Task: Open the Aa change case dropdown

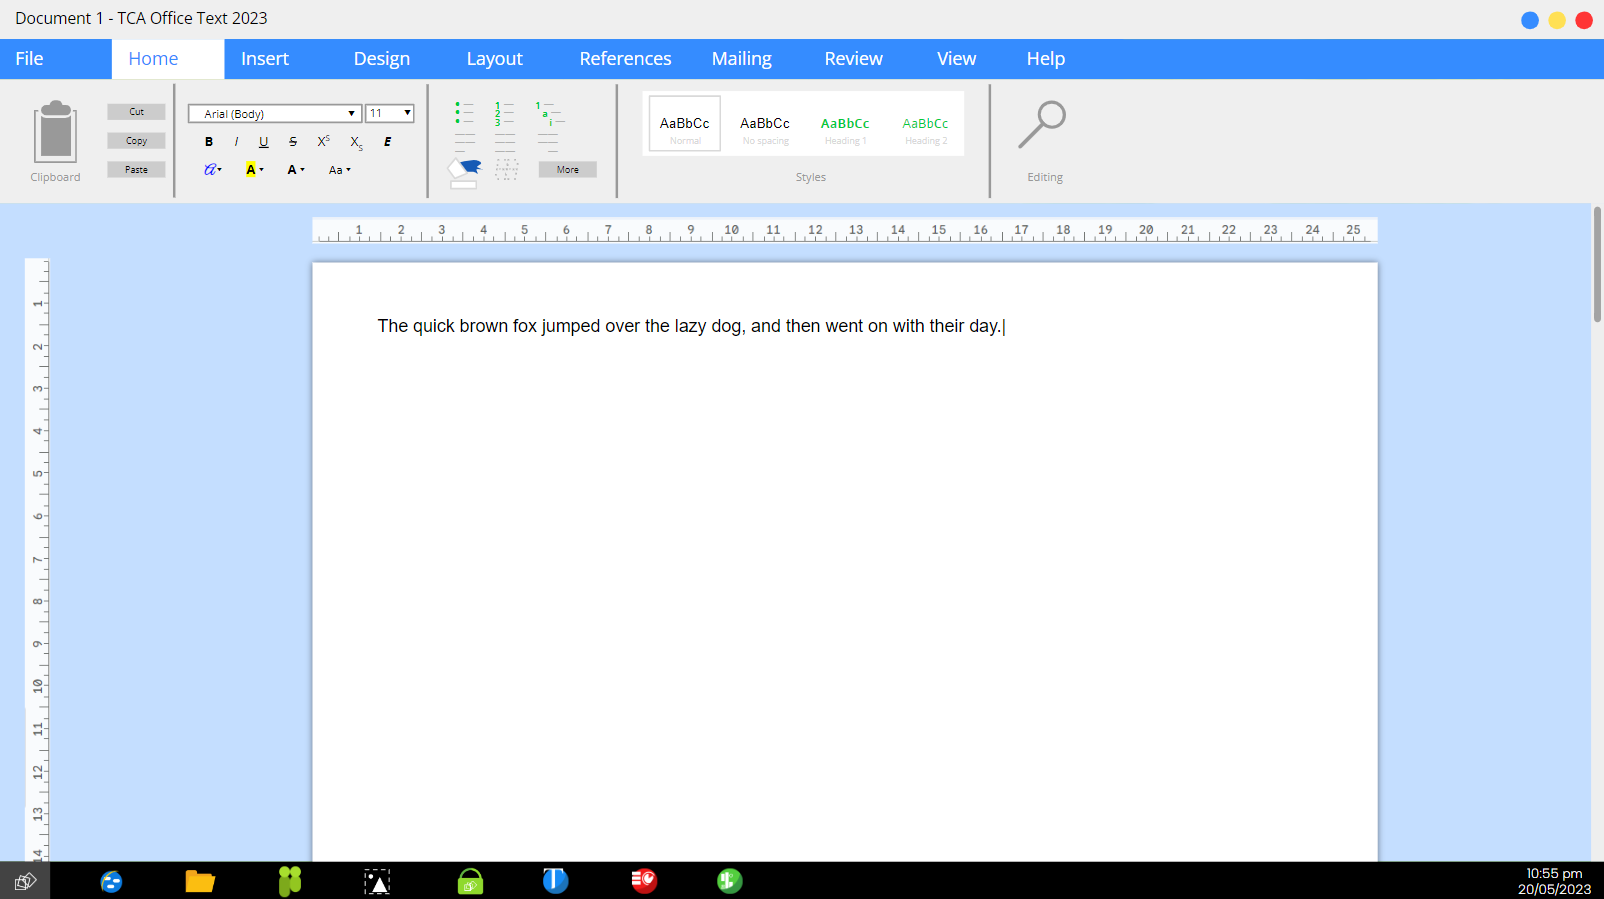Action: (x=340, y=170)
